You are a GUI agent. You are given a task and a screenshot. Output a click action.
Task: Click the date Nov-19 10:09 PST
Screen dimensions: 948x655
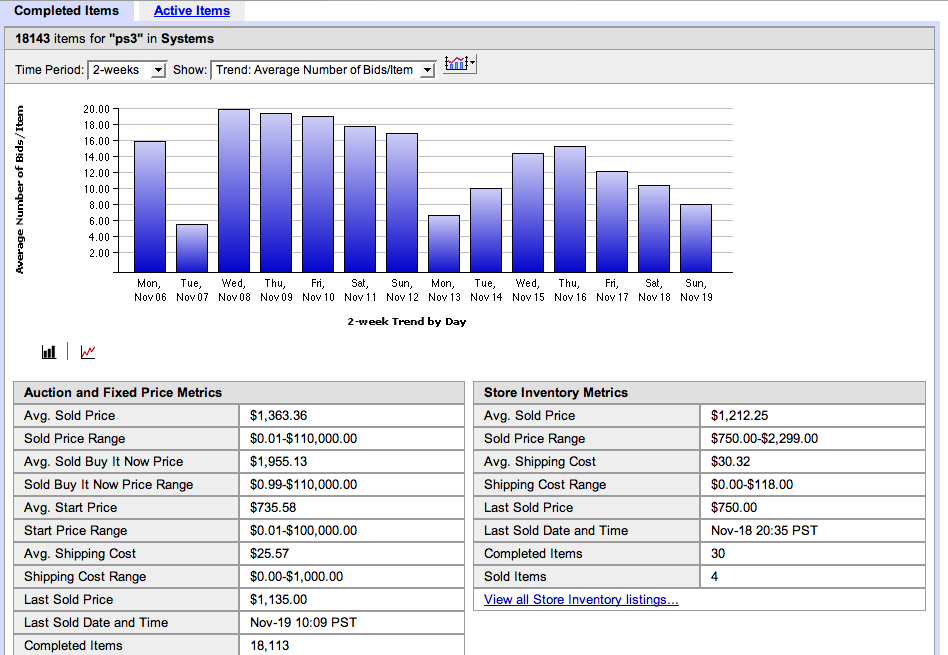click(304, 622)
